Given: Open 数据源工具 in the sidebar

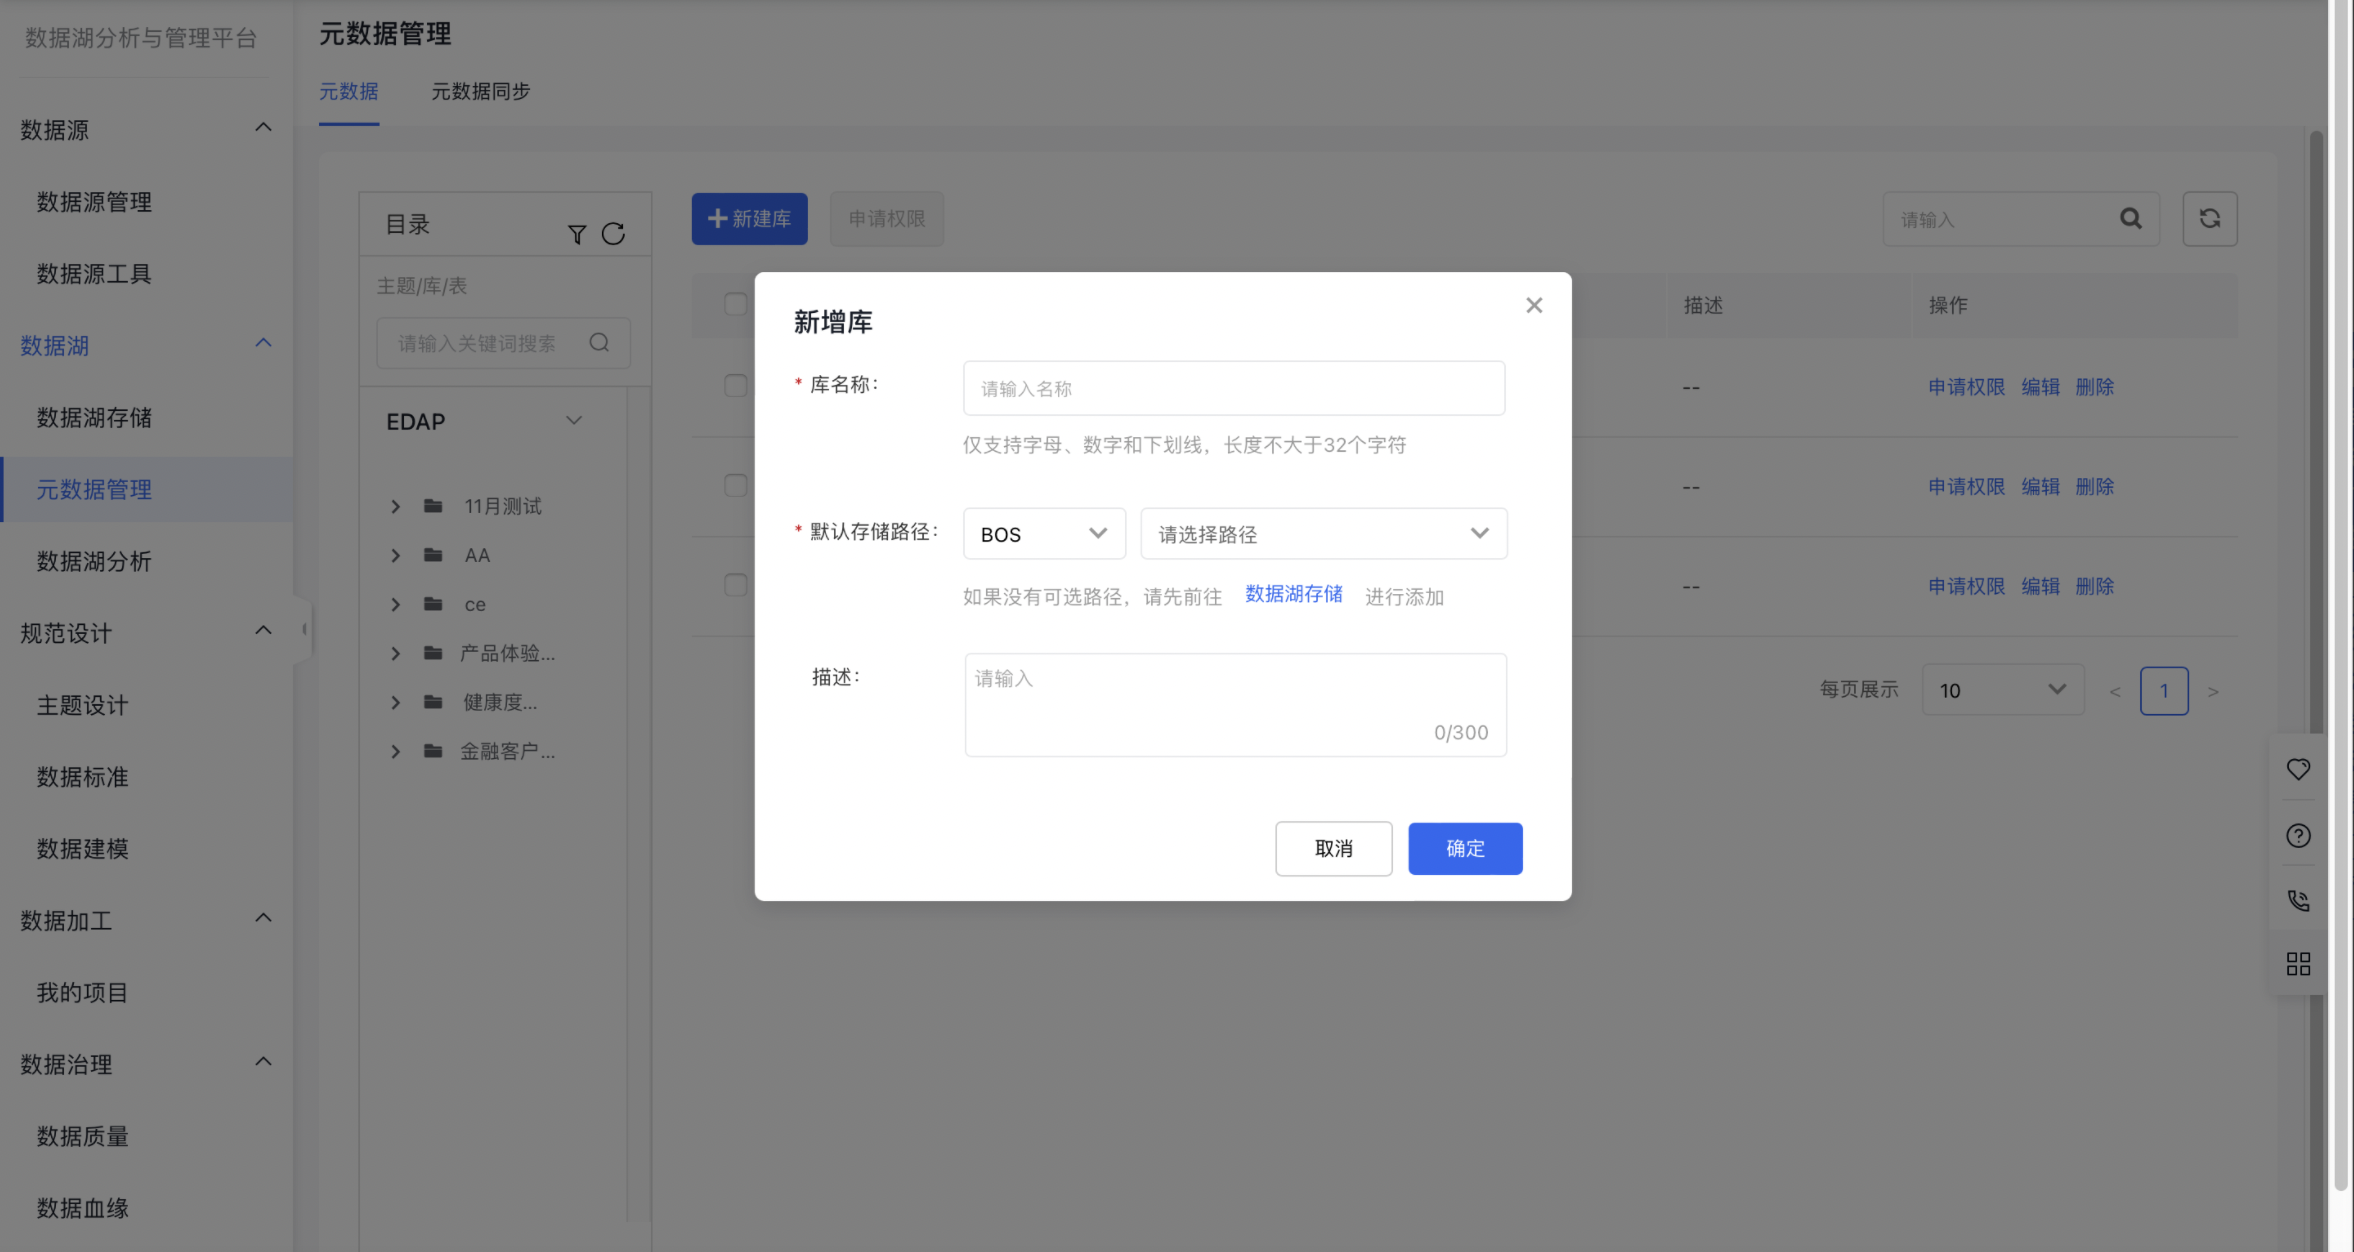Looking at the screenshot, I should 94,274.
